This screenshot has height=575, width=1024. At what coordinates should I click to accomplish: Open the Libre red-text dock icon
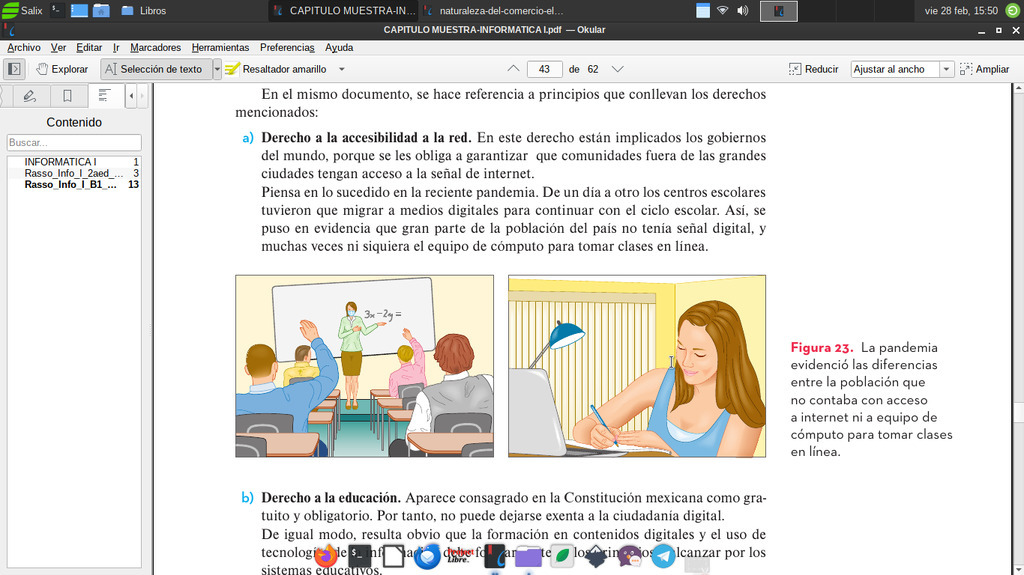(460, 556)
